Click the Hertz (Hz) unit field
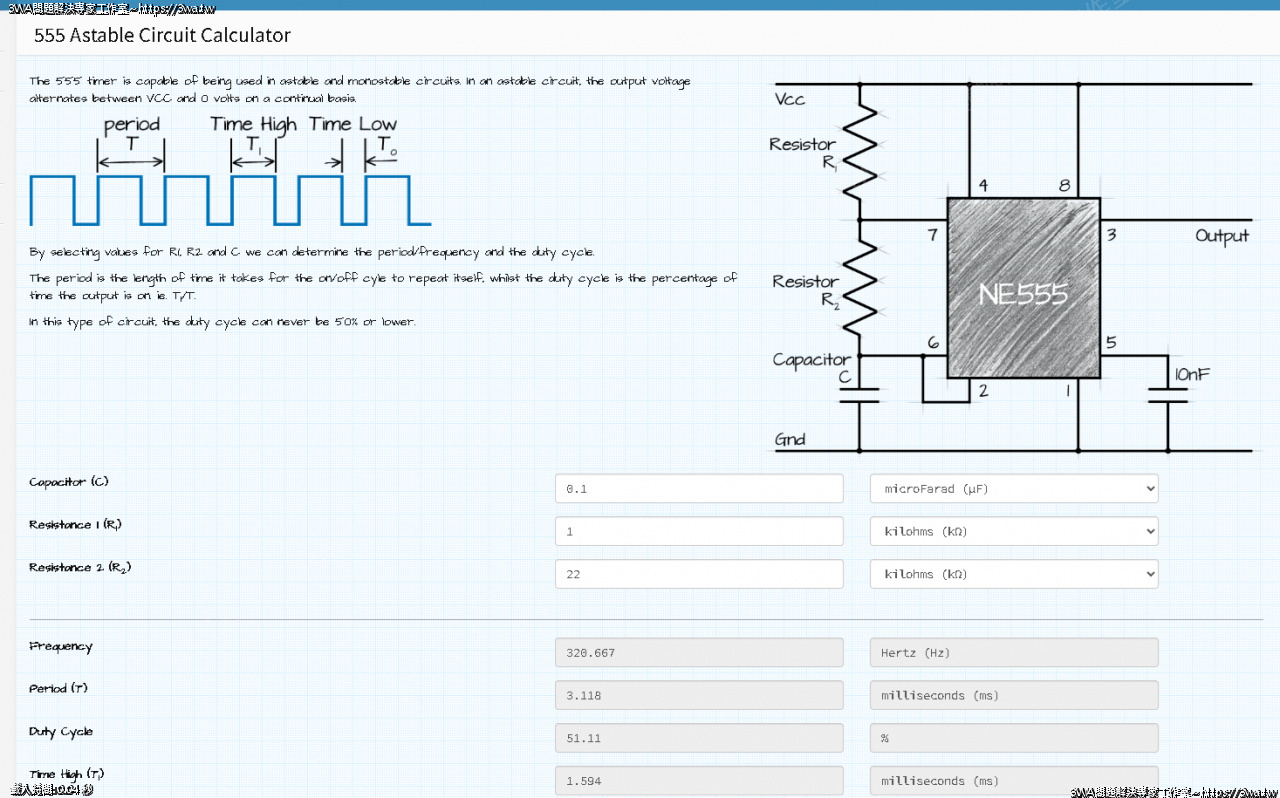This screenshot has height=798, width=1280. click(1013, 653)
